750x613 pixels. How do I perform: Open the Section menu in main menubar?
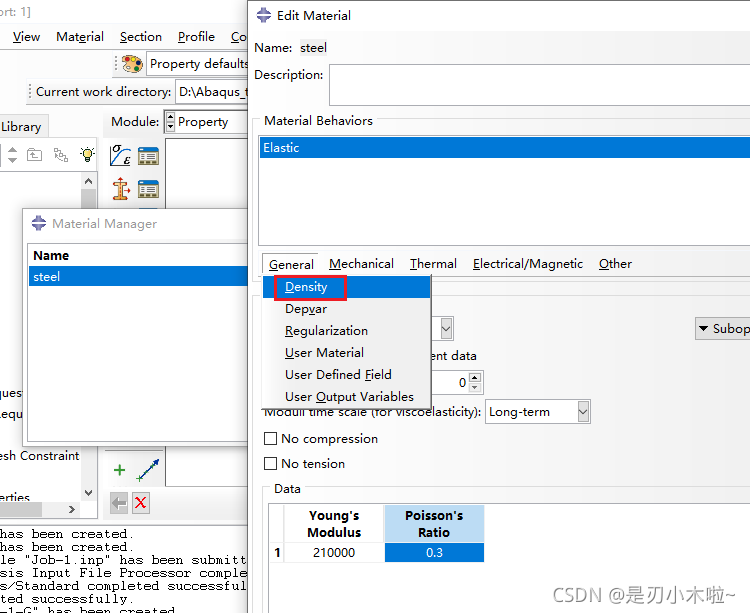click(x=141, y=37)
